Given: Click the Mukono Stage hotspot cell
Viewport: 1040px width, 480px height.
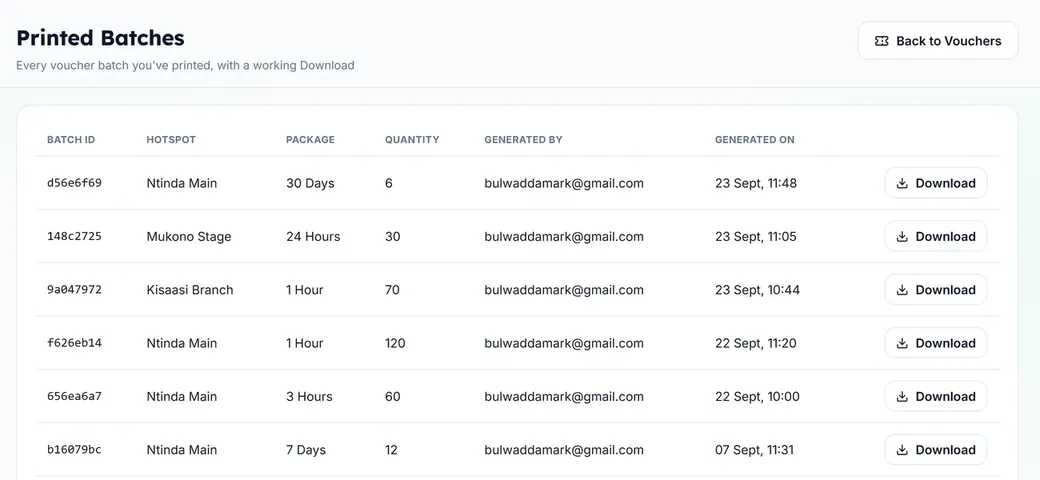Looking at the screenshot, I should [x=189, y=237].
